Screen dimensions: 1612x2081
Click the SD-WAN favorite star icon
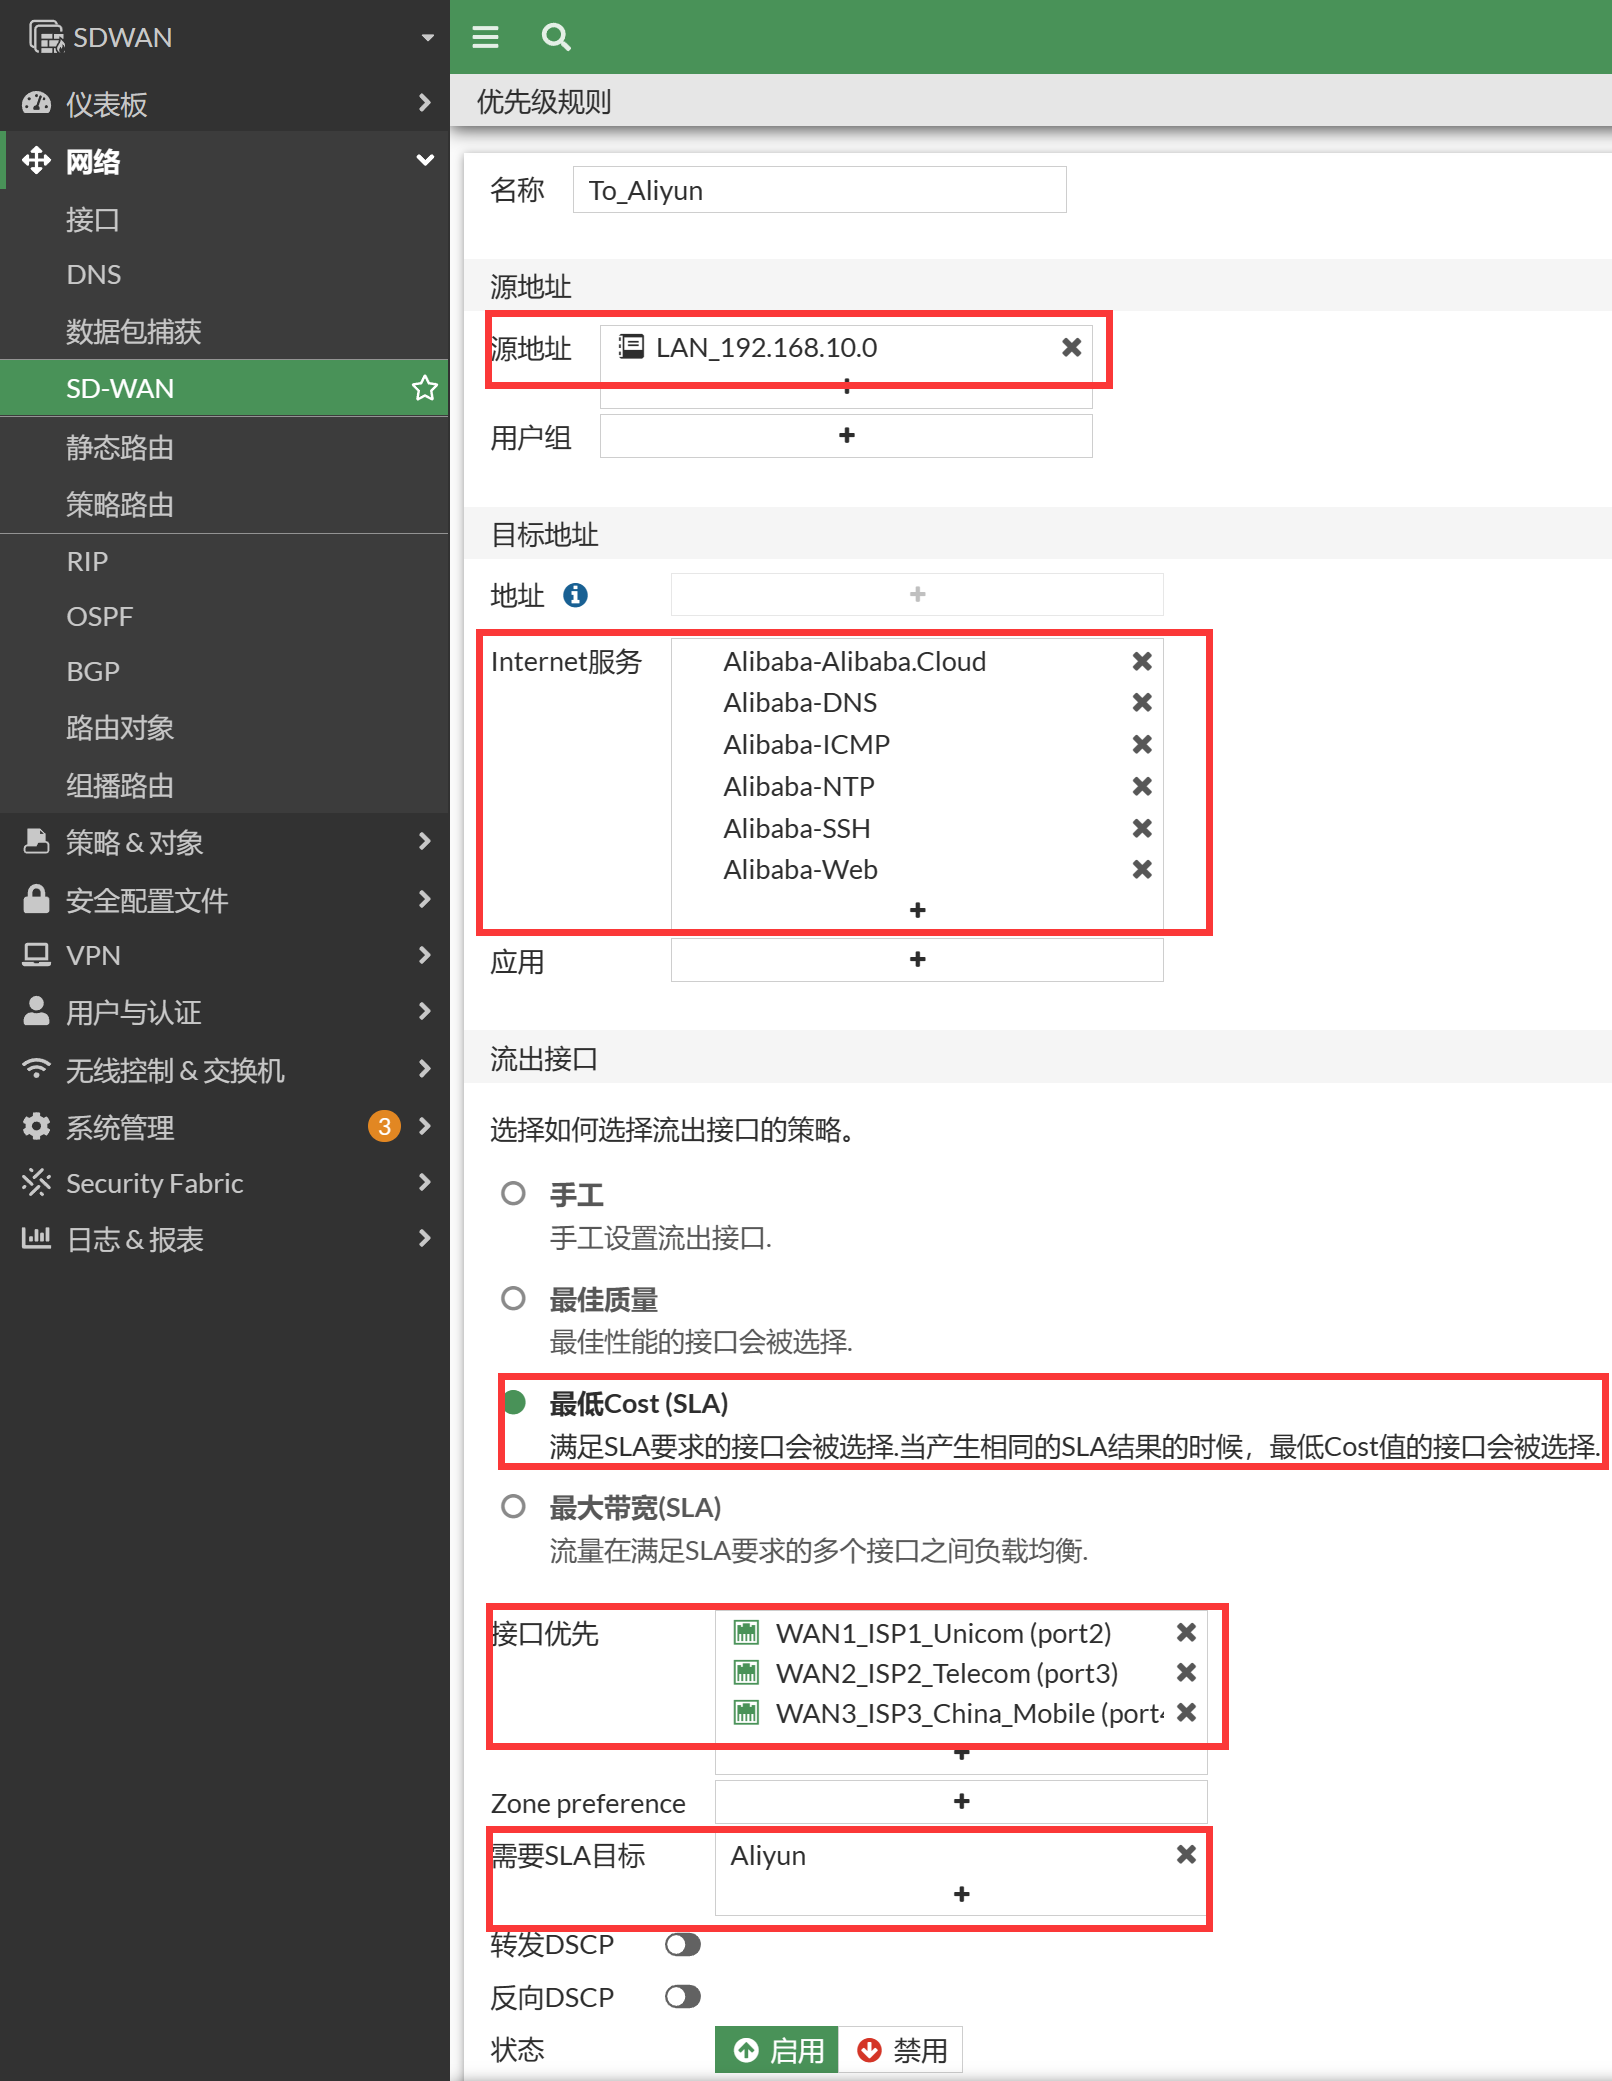click(425, 388)
